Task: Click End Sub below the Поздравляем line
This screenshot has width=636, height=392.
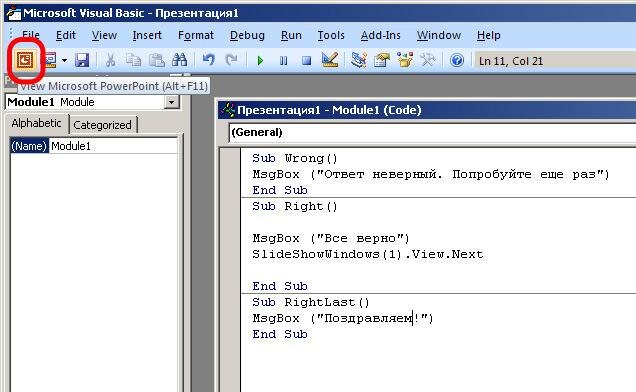Action: 280,334
